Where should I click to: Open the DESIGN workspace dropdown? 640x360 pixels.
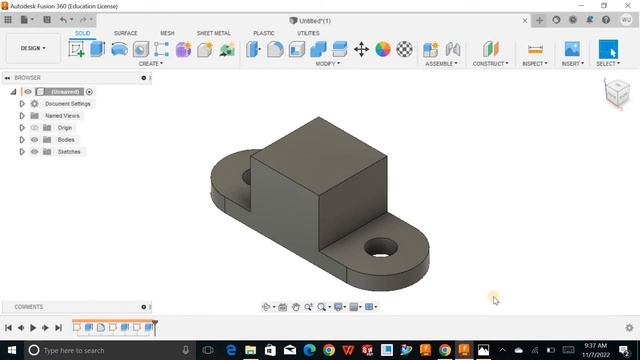point(33,48)
